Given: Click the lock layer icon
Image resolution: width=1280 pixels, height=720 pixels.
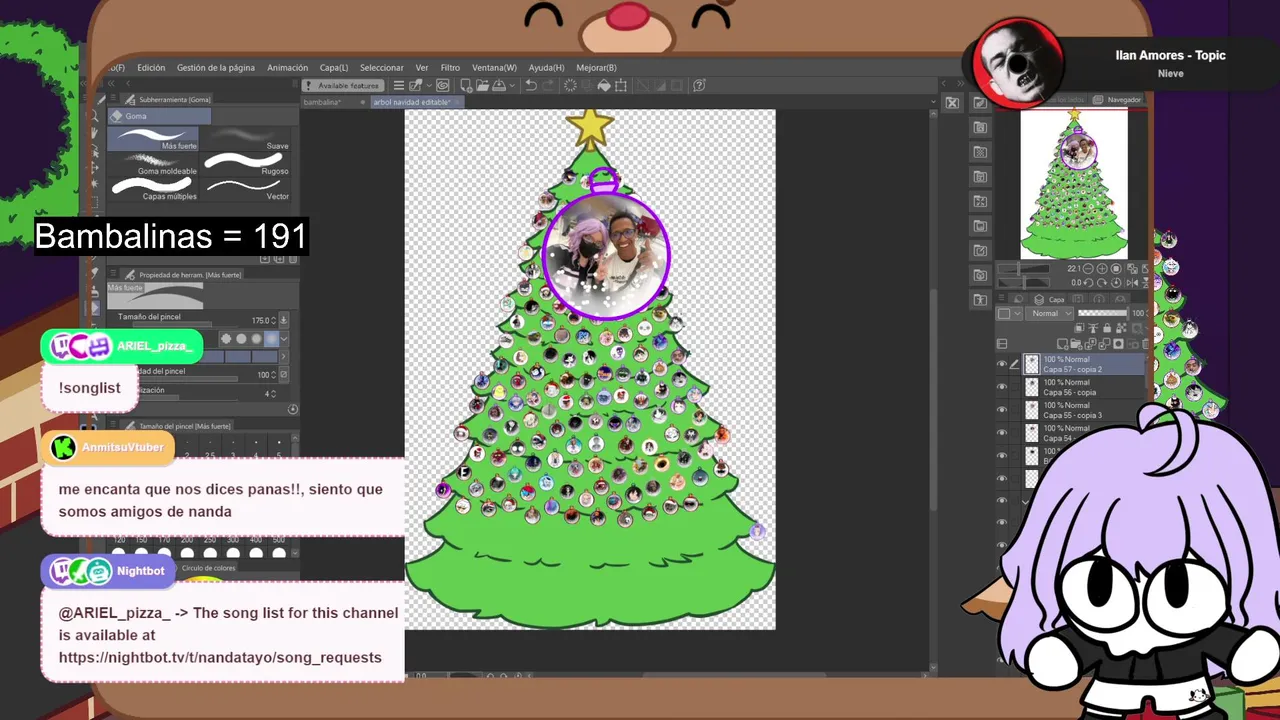Looking at the screenshot, I should [x=1107, y=327].
